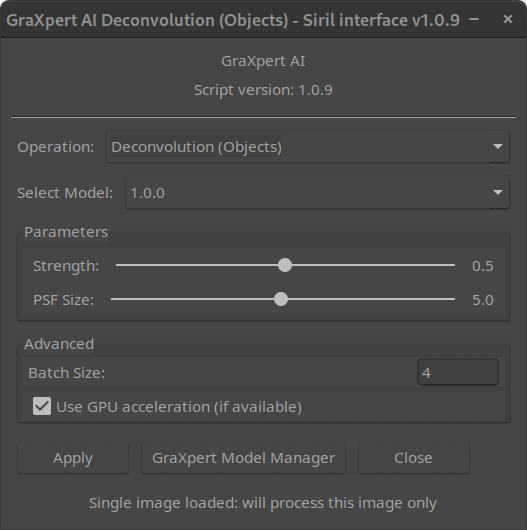
Task: Click the Close button
Action: pyautogui.click(x=413, y=458)
